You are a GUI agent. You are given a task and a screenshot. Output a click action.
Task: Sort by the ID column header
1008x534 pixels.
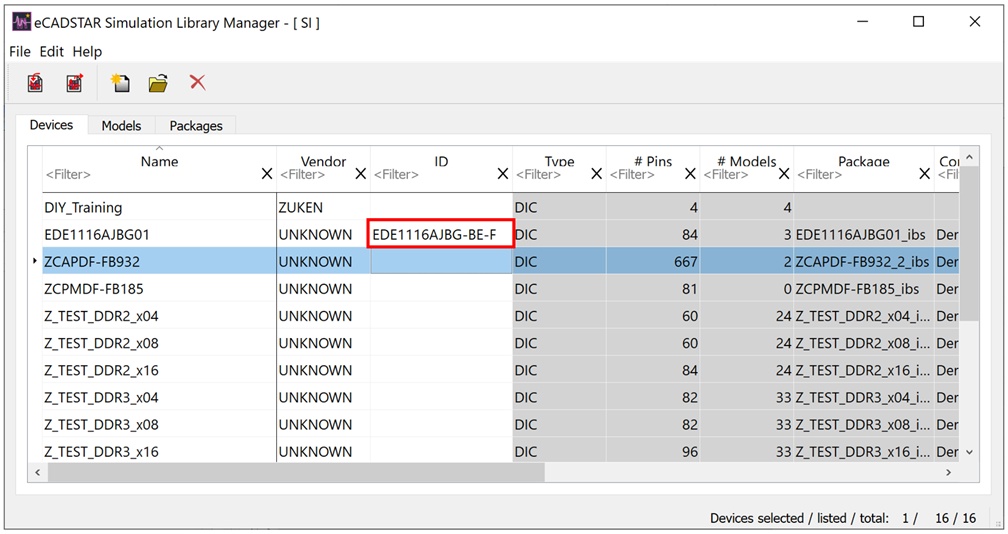click(441, 161)
